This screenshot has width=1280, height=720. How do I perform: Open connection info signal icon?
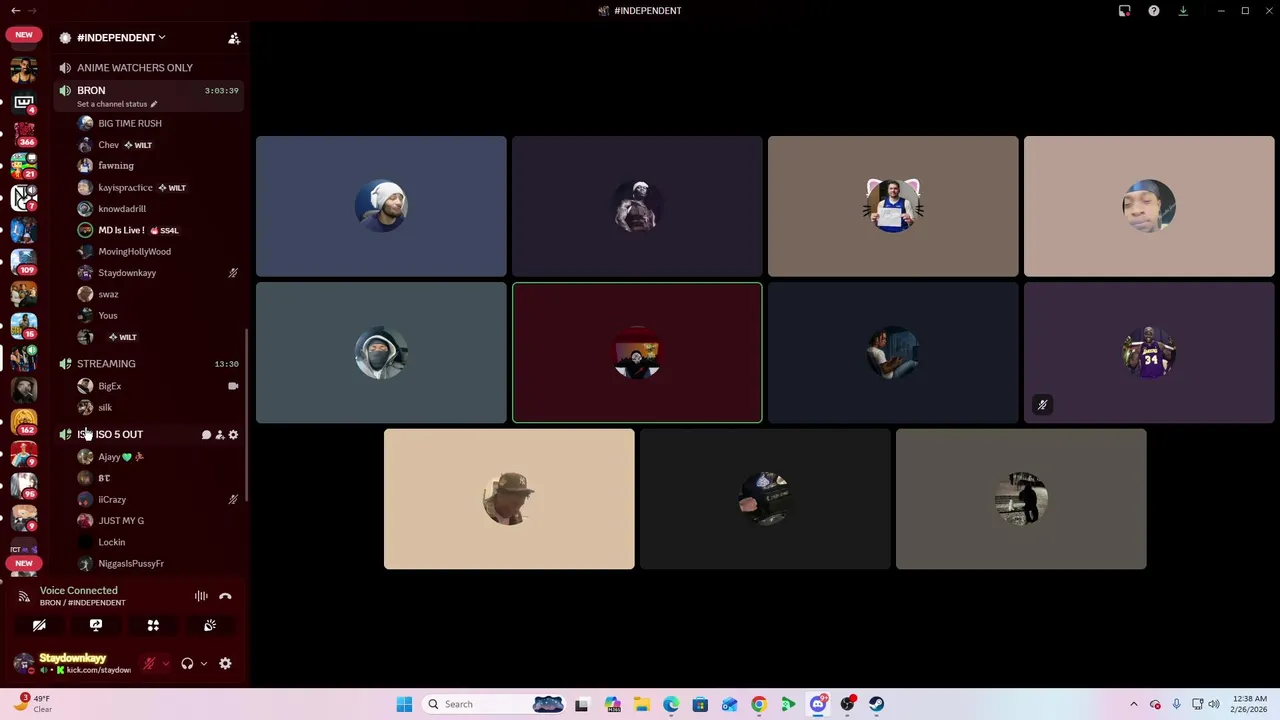24,596
